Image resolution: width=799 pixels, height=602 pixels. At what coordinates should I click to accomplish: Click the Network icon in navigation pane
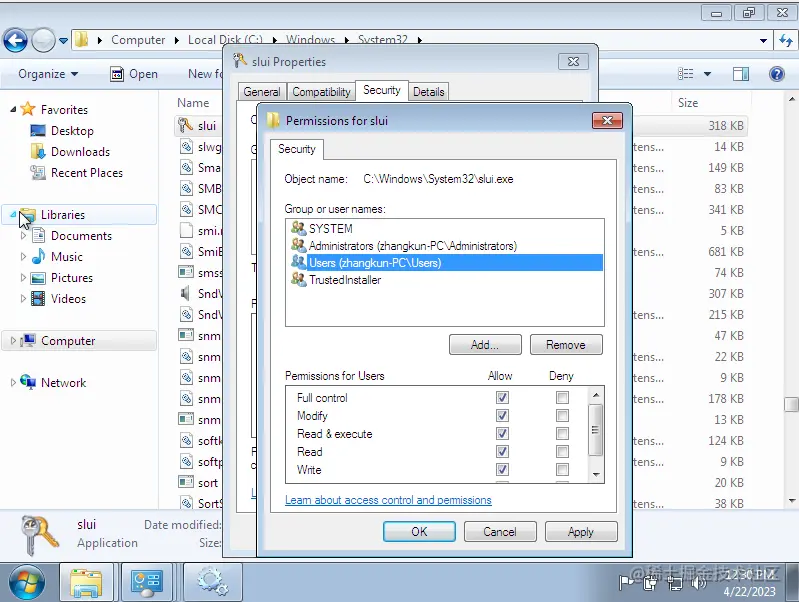pyautogui.click(x=28, y=382)
